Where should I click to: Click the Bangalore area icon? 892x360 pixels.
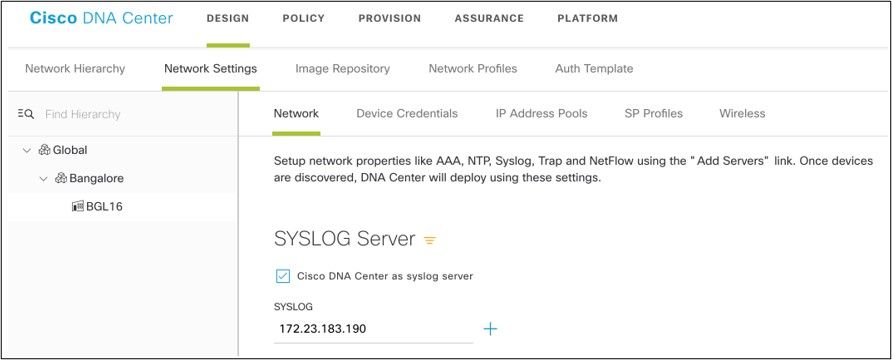61,179
